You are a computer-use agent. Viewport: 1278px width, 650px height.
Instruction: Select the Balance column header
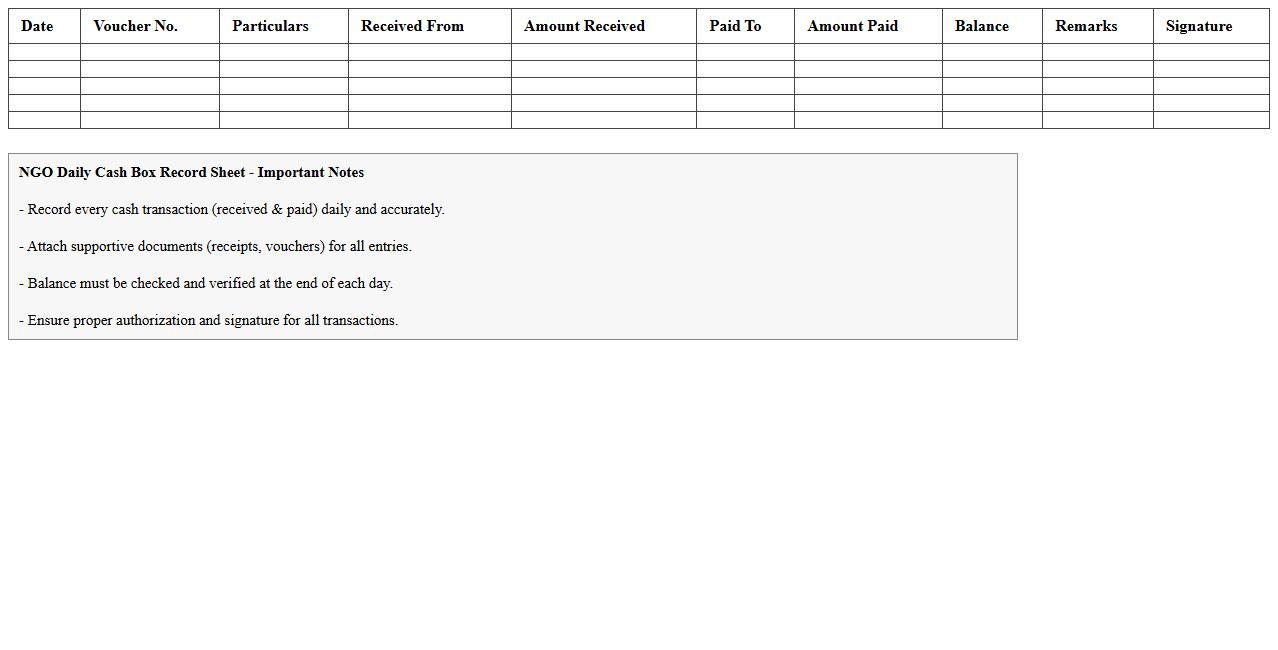point(981,26)
